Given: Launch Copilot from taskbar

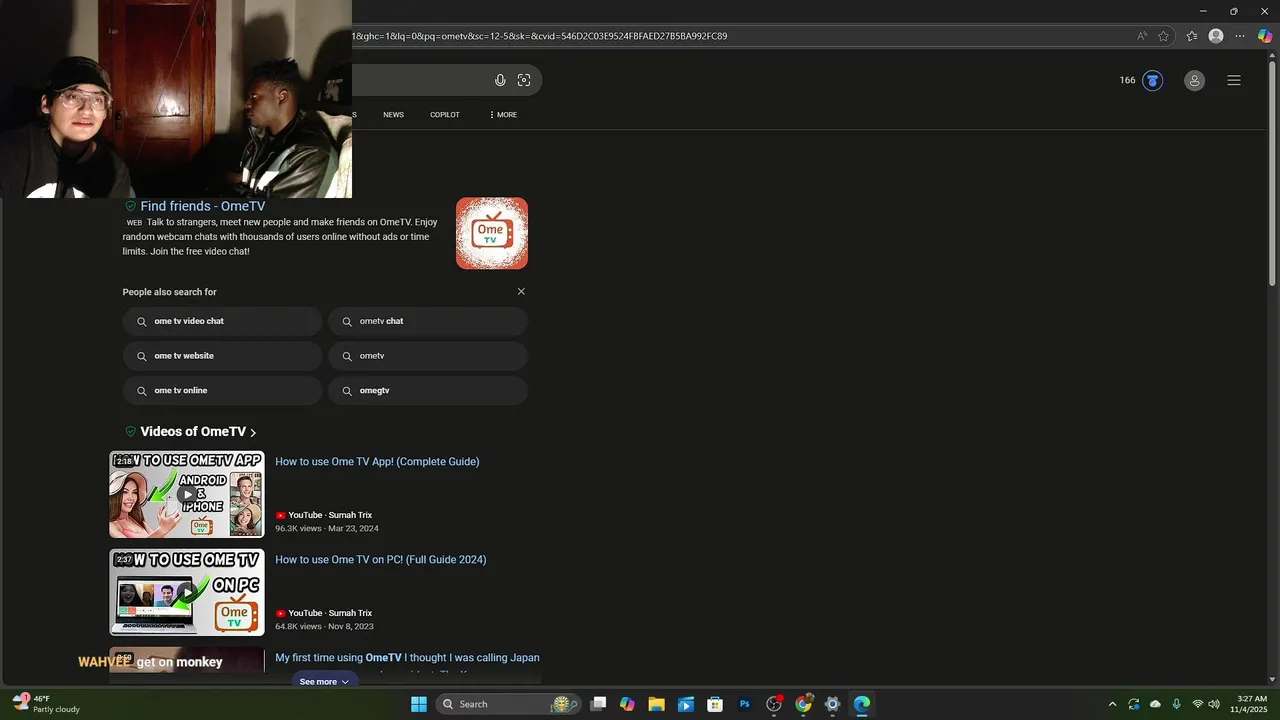Looking at the screenshot, I should [x=627, y=704].
